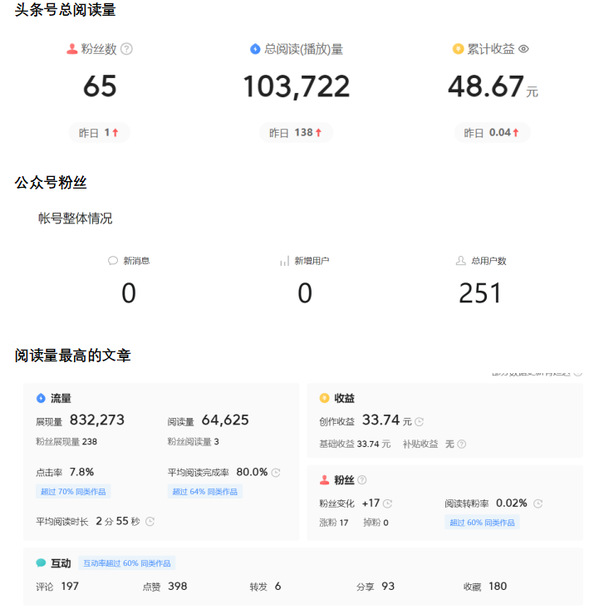This screenshot has height=609, width=599.
Task: Click the help icon beside 粉丝 section title
Action: point(362,480)
